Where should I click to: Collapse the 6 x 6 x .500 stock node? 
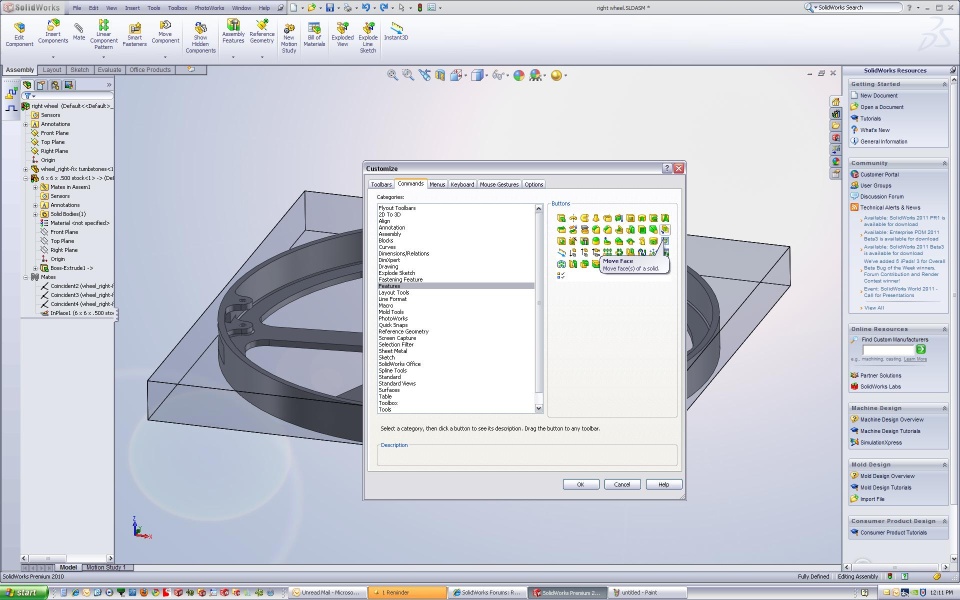tap(26, 178)
